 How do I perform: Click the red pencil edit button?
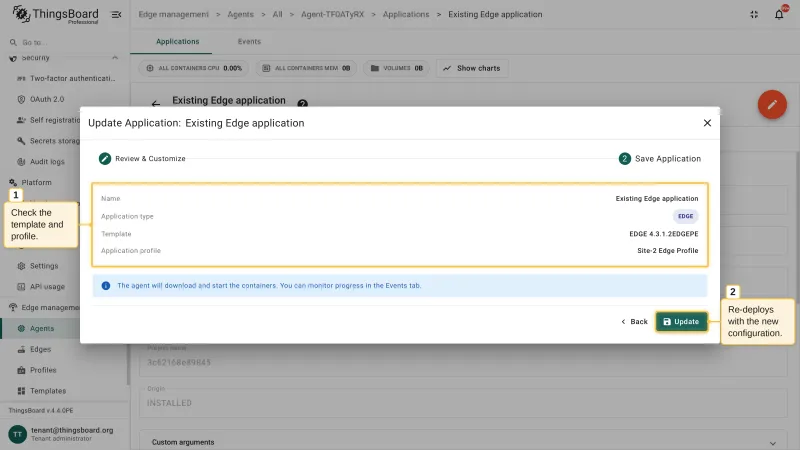tap(772, 105)
